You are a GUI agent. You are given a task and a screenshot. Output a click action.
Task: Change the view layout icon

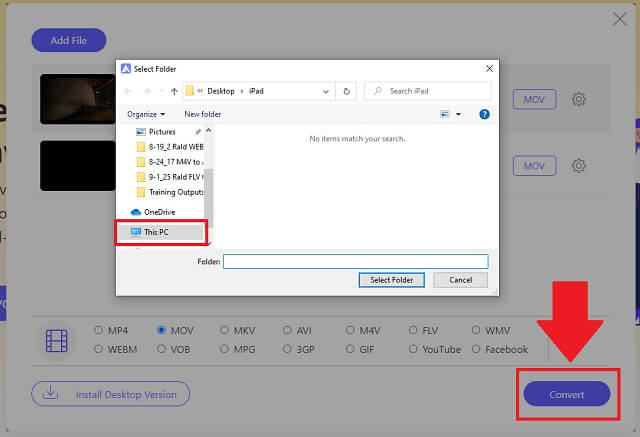[445, 114]
